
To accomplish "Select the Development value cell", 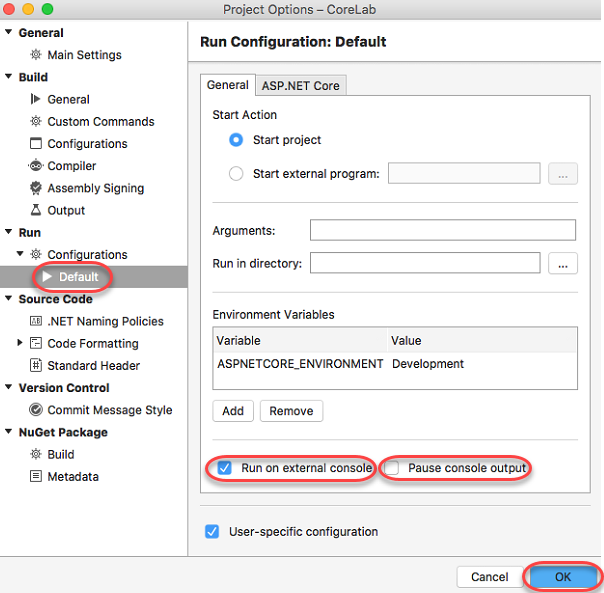I will pyautogui.click(x=428, y=364).
